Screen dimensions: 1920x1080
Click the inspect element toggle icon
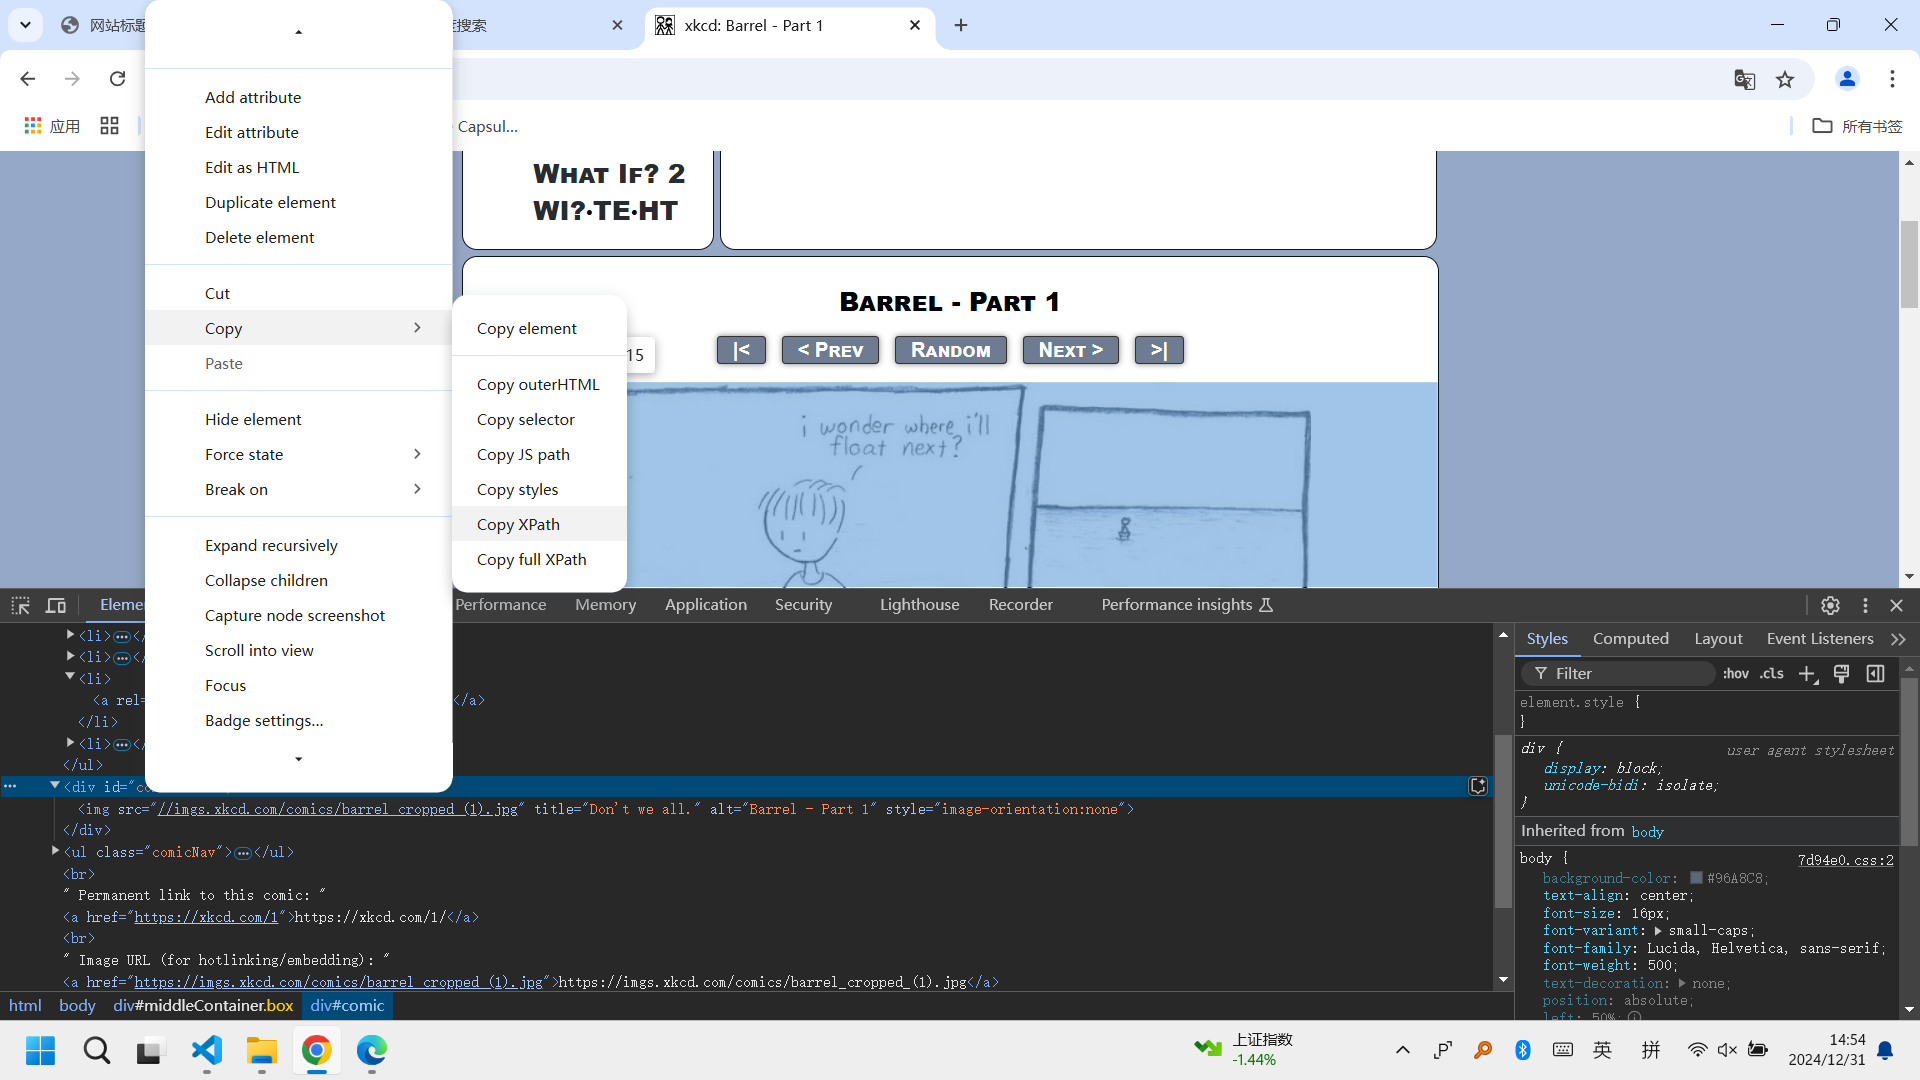[x=18, y=604]
